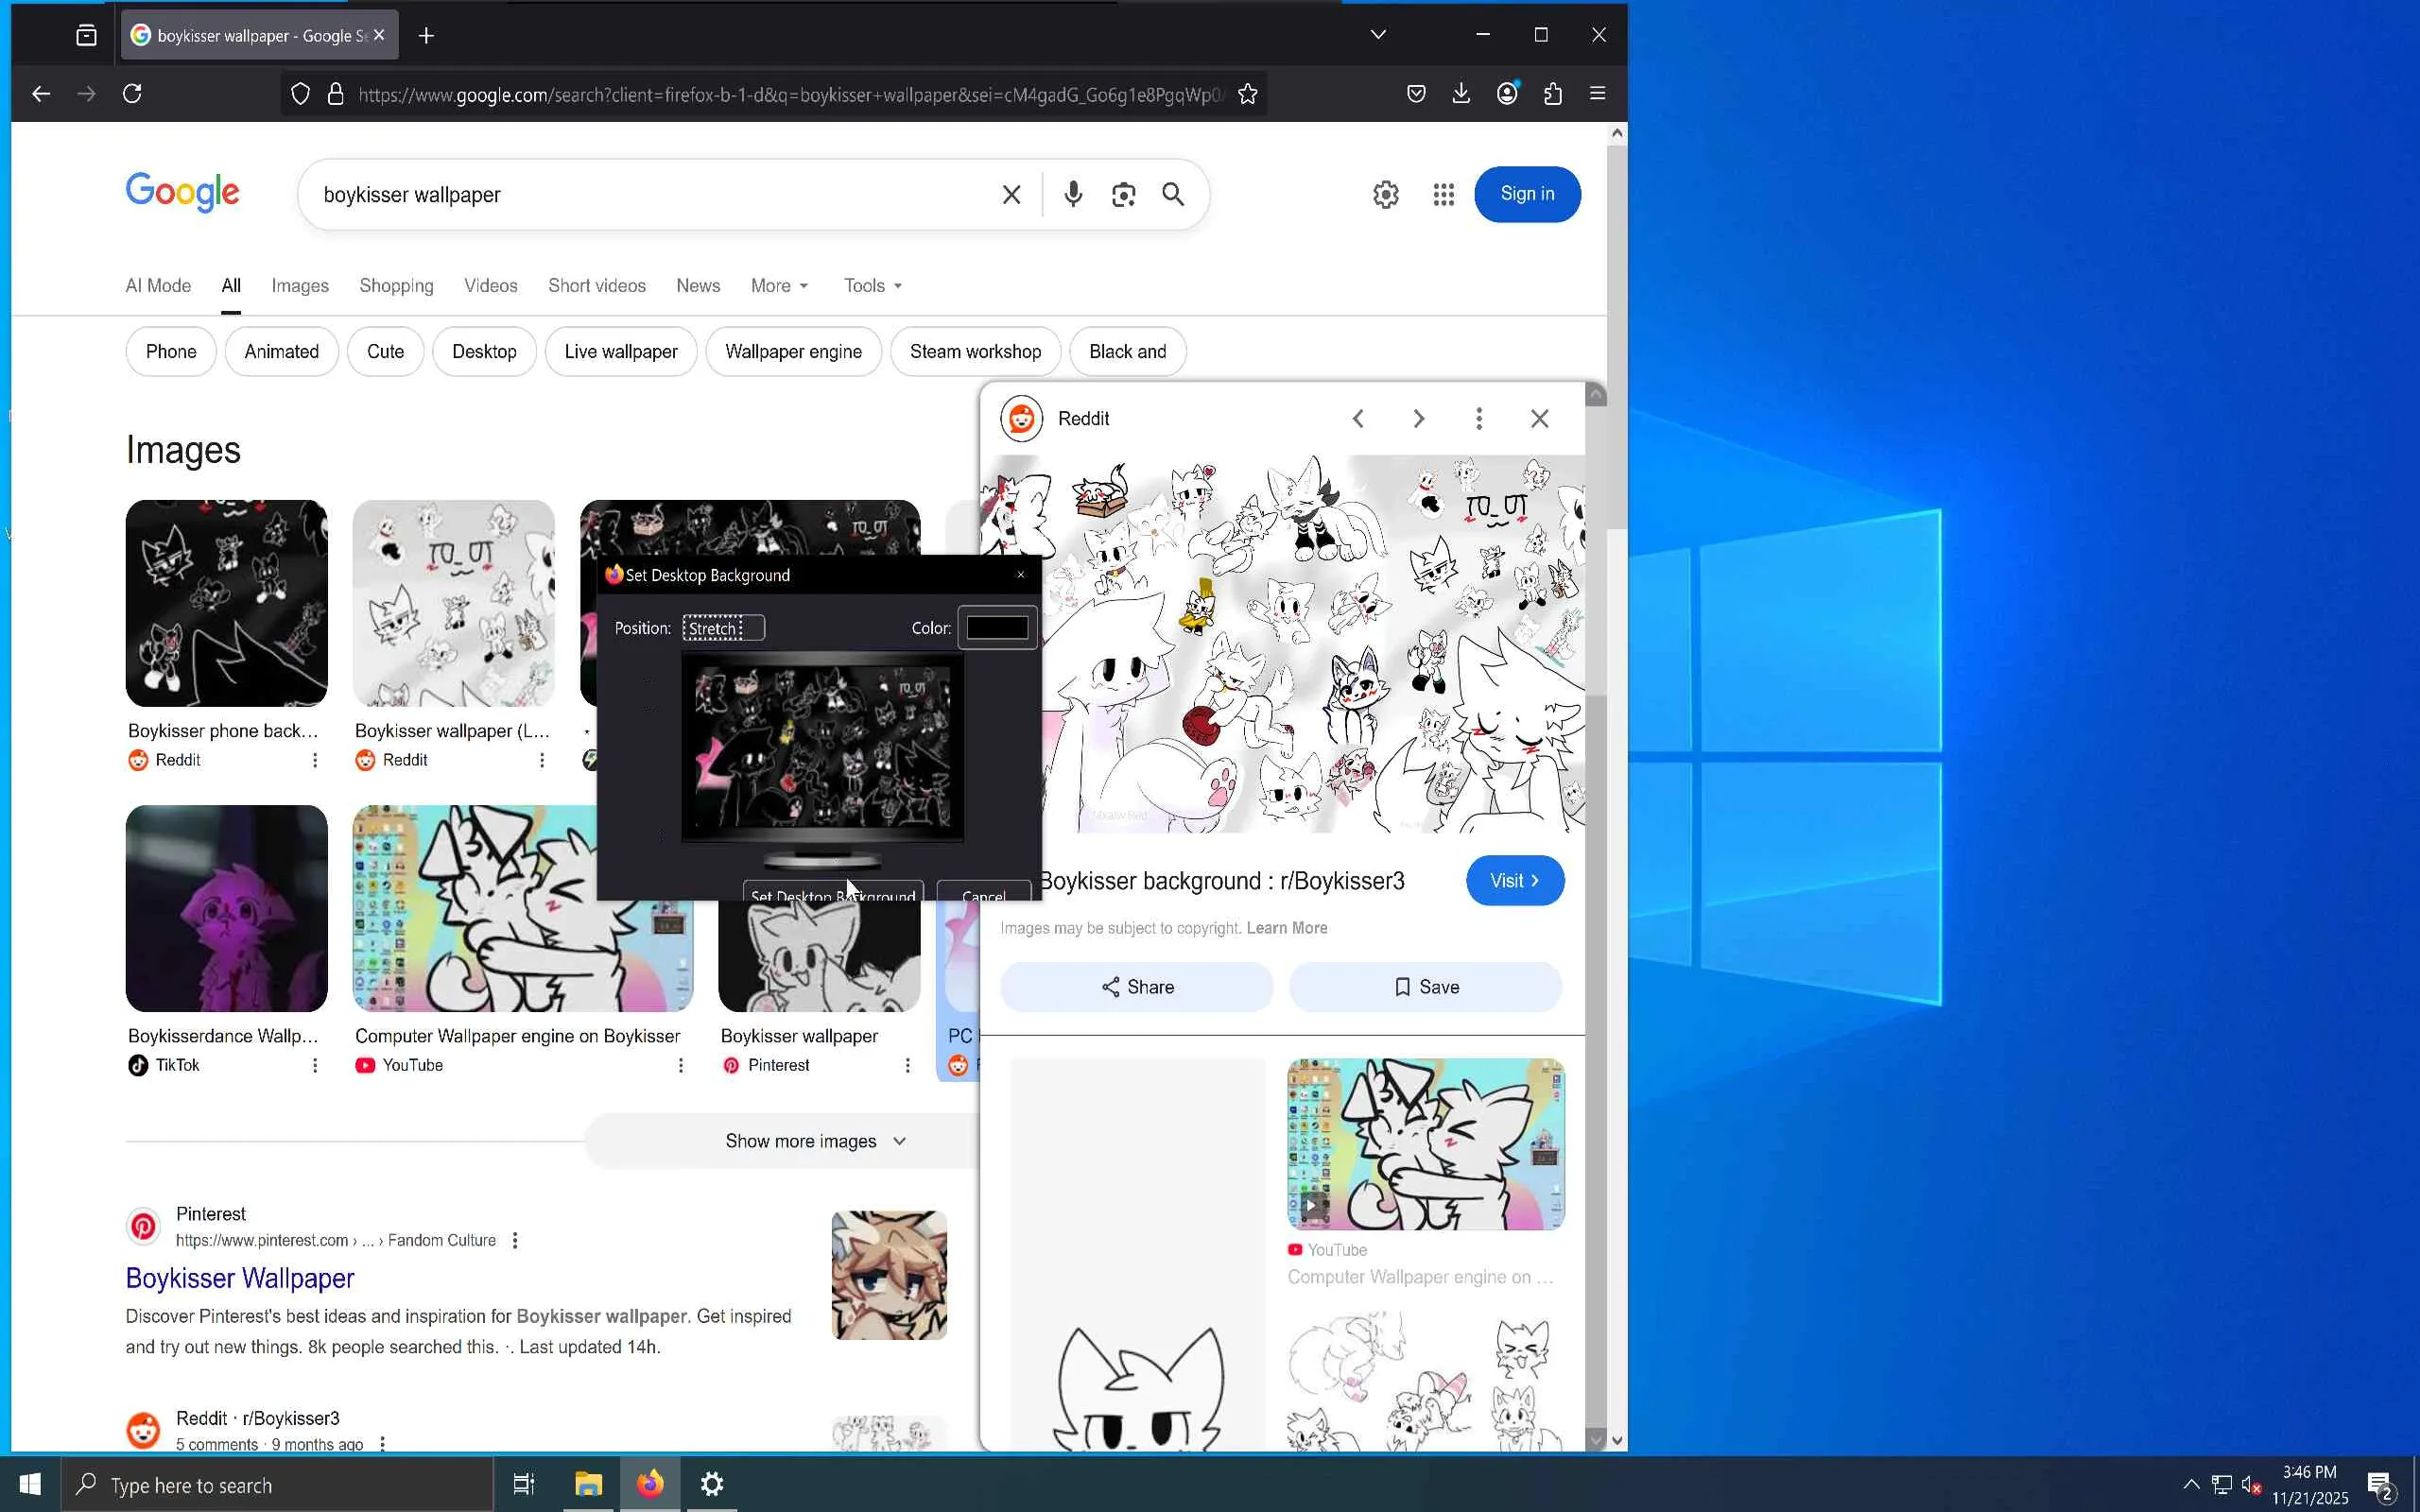Expand the Tools dropdown
2420x1512 pixels.
click(x=872, y=286)
